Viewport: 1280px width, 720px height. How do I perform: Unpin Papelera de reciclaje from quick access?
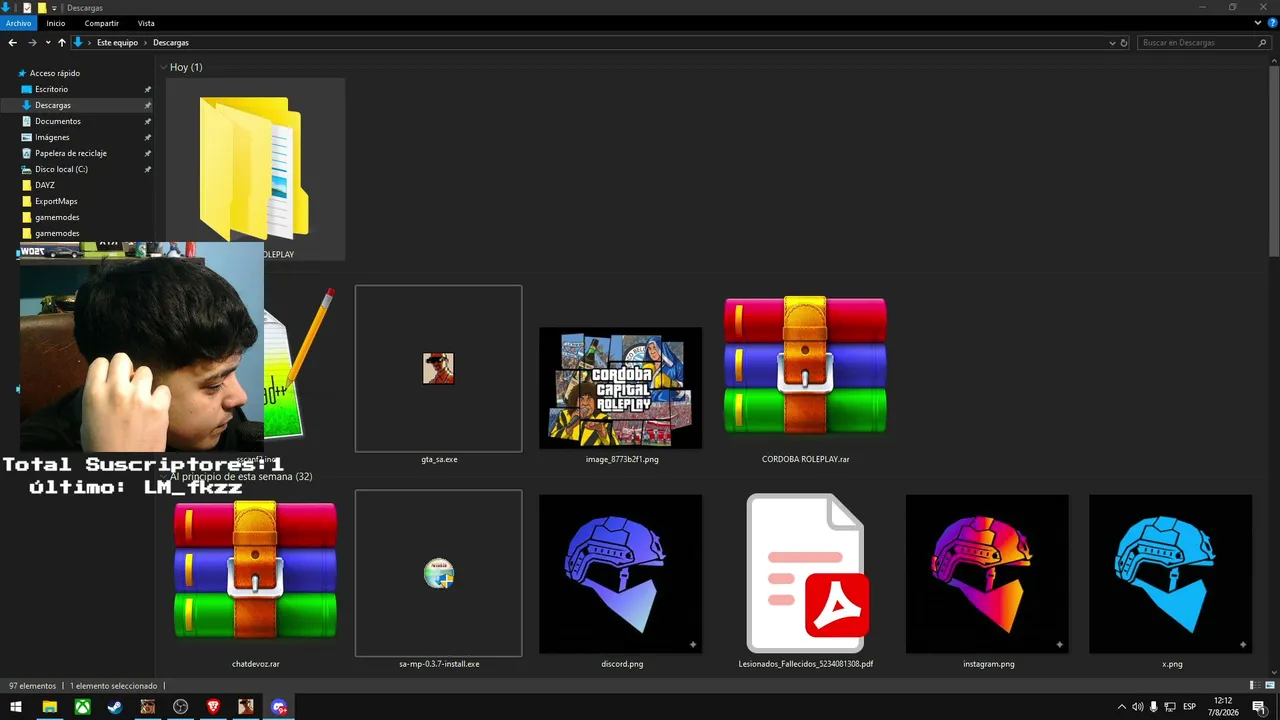tap(148, 153)
